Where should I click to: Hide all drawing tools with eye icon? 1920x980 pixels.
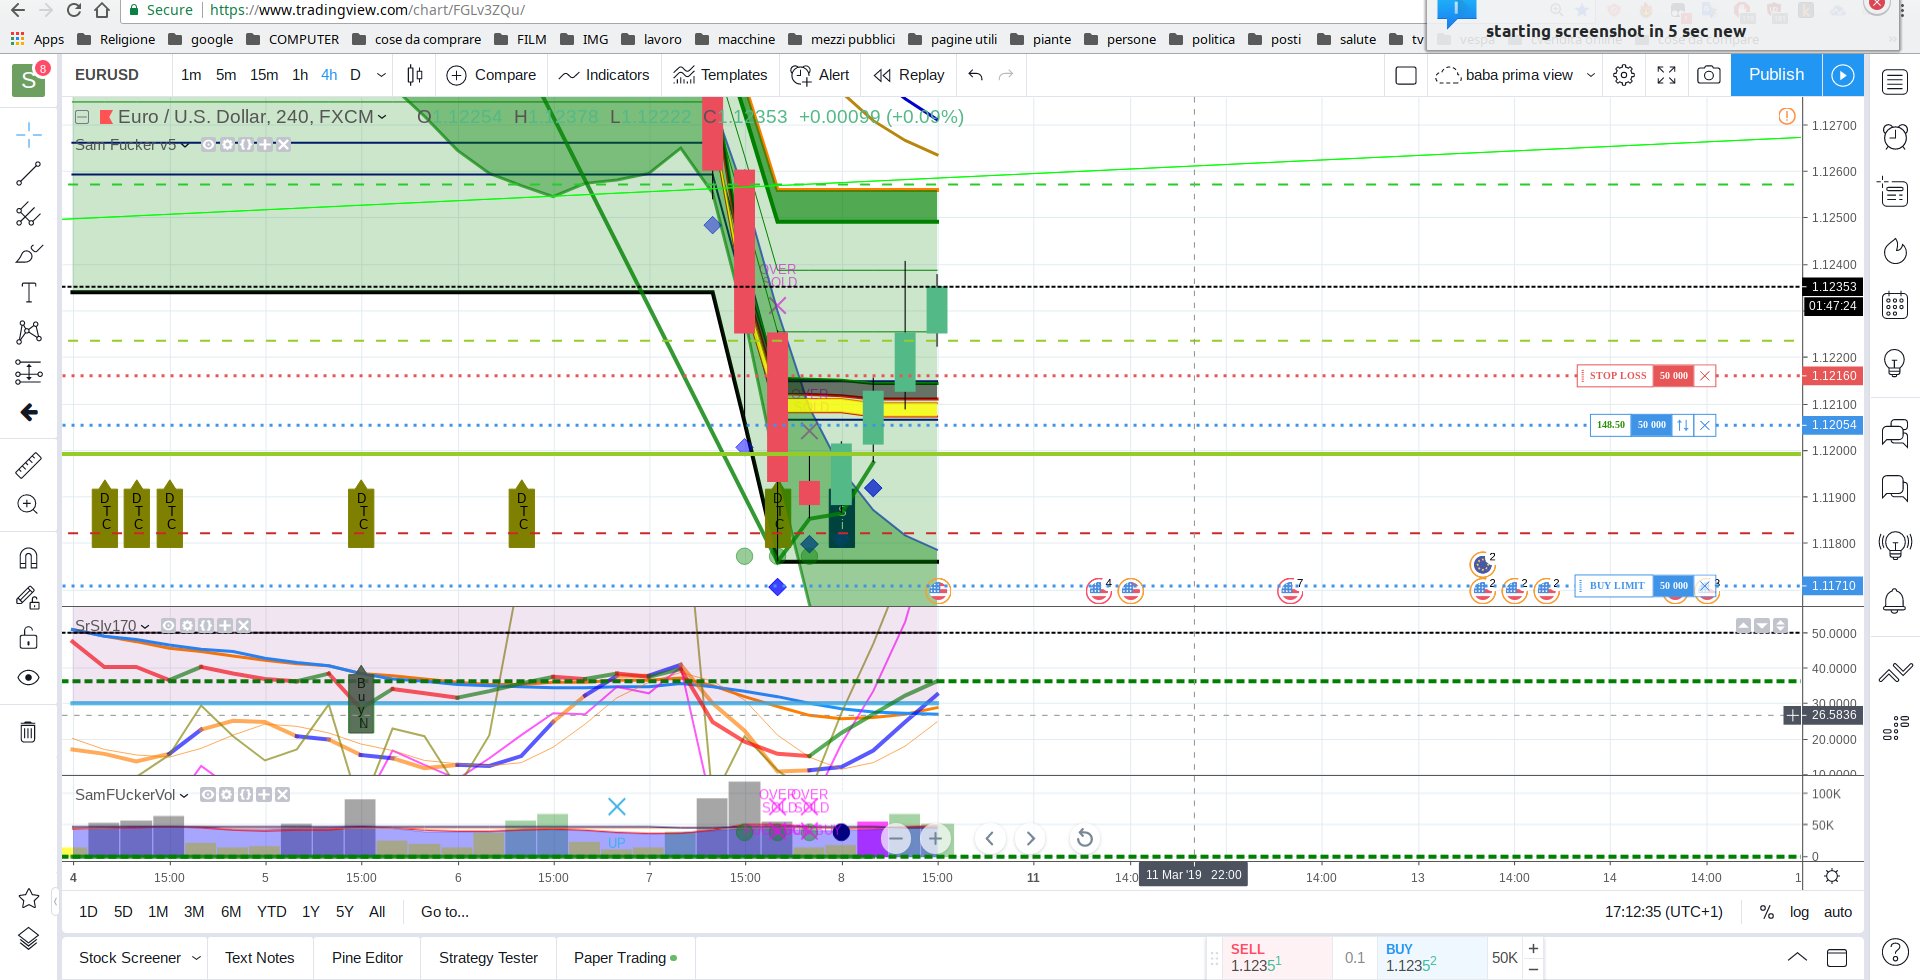[x=29, y=678]
